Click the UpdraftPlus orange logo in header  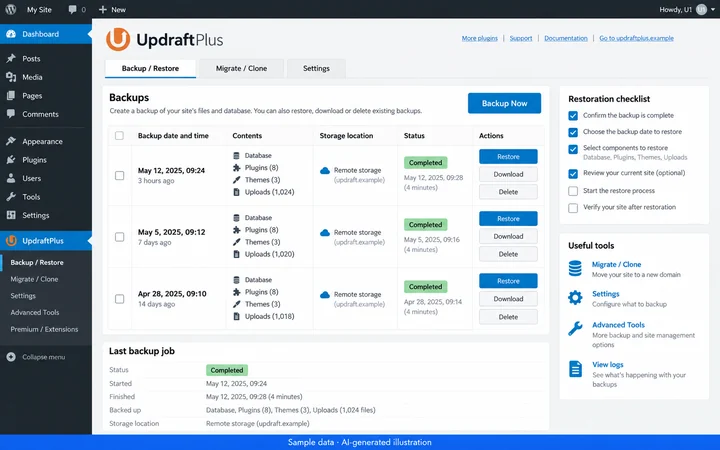pyautogui.click(x=118, y=39)
